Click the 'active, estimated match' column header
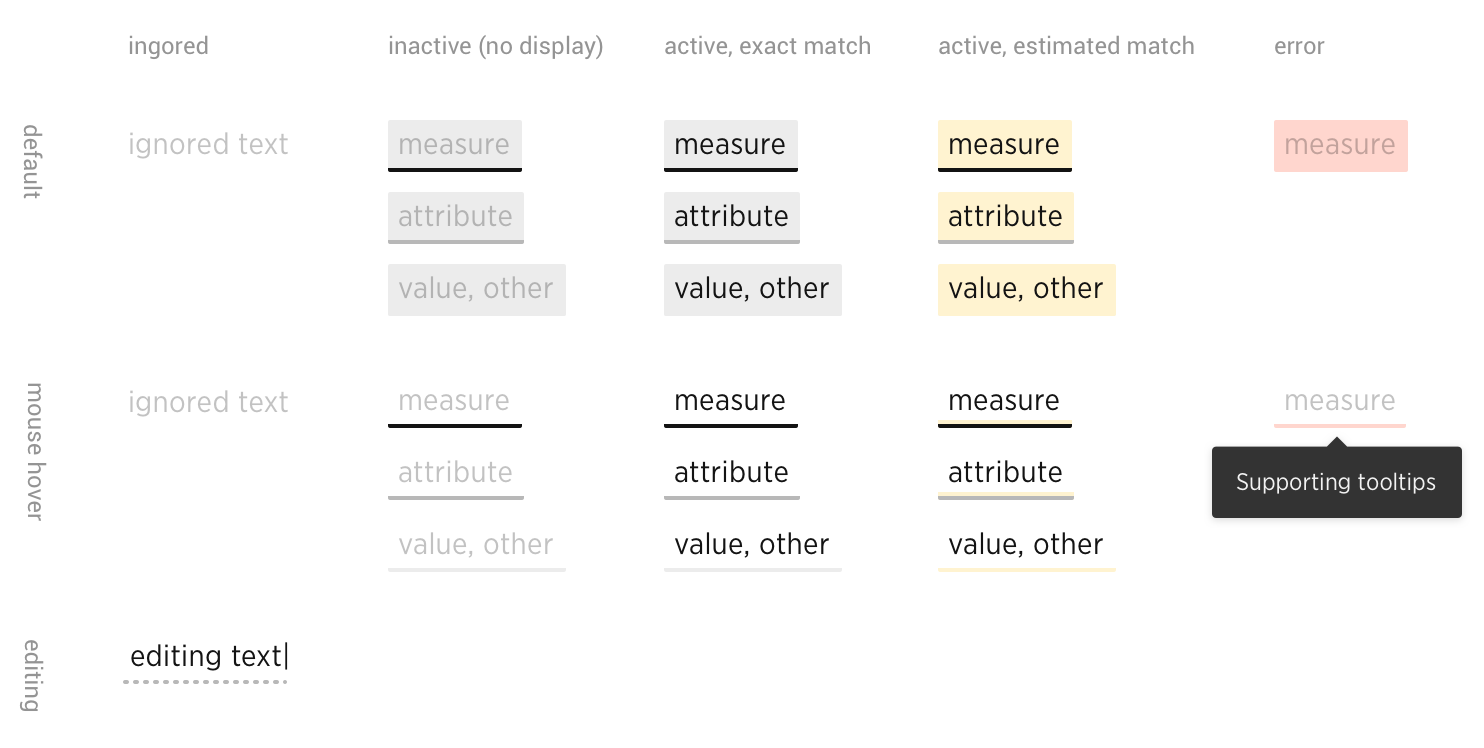This screenshot has width=1484, height=748. pos(1066,46)
